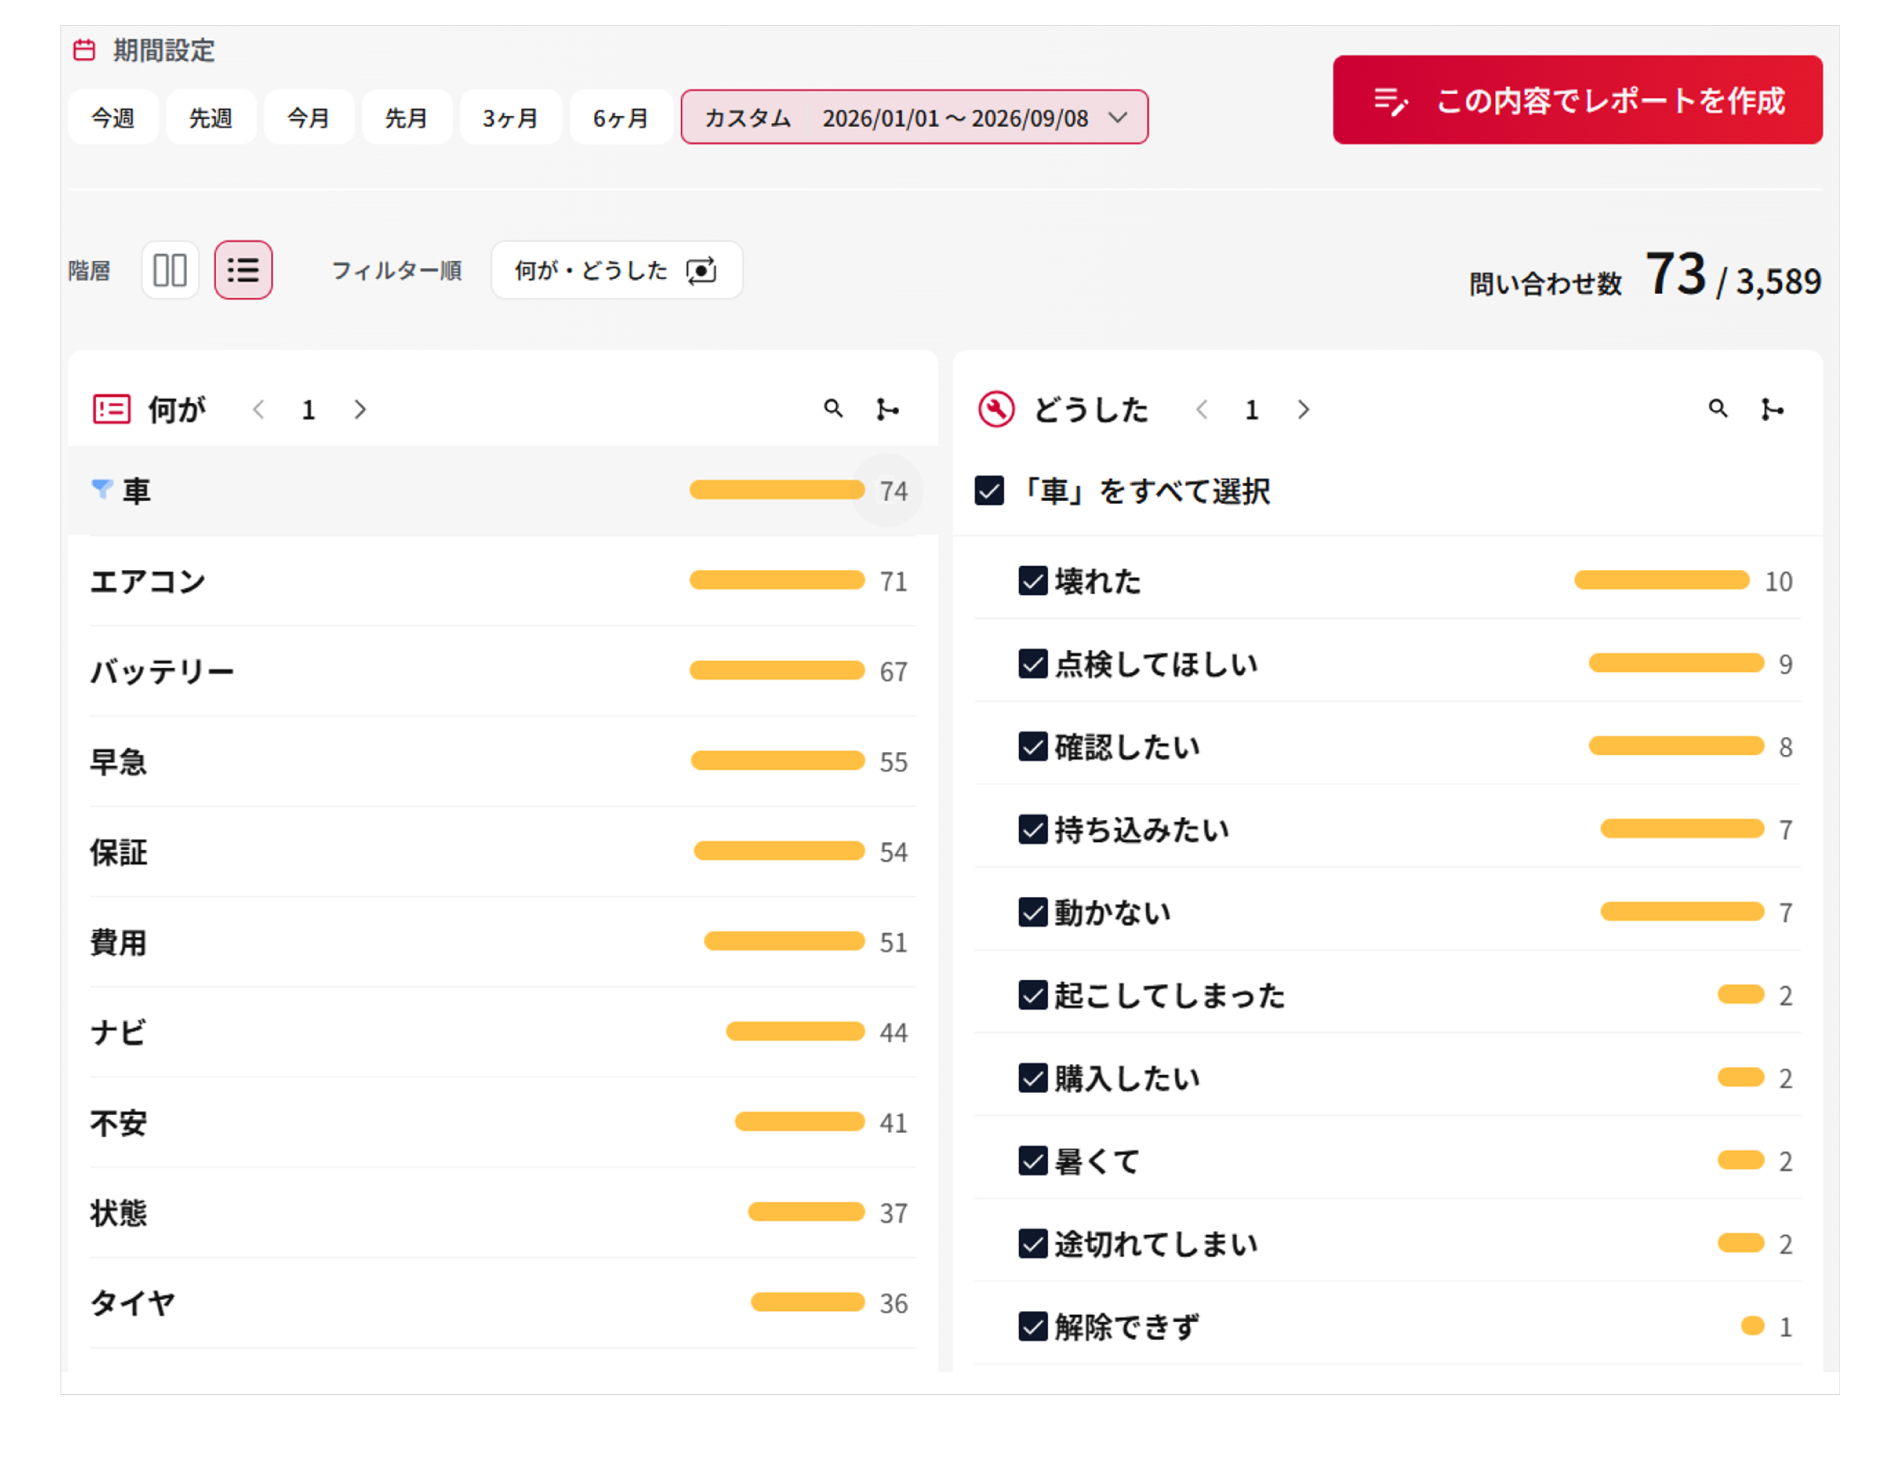Image resolution: width=1900 pixels, height=1470 pixels.
Task: Select the 3ヶ月 period tab
Action: pos(510,117)
